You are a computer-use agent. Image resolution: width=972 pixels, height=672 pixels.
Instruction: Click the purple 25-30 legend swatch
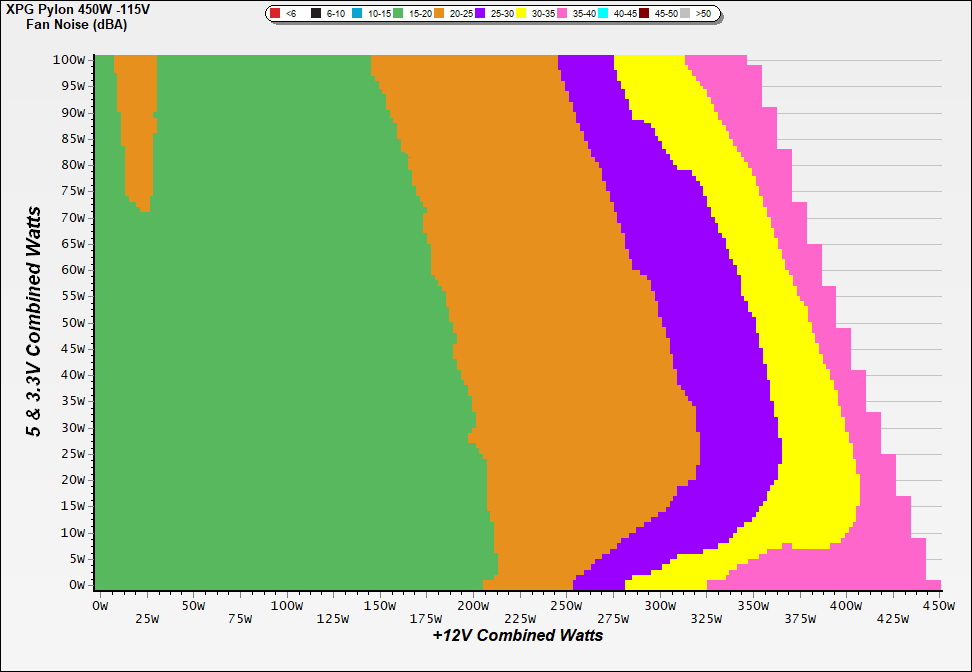480,14
